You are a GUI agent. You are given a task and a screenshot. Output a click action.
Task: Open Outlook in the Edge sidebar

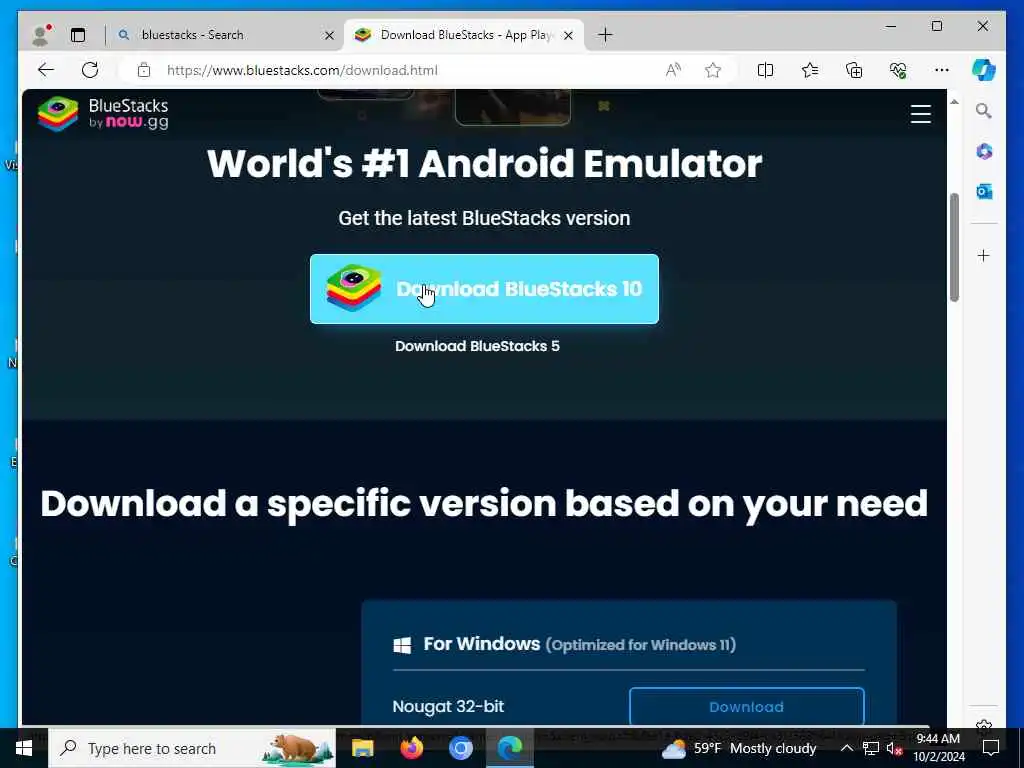[984, 191]
